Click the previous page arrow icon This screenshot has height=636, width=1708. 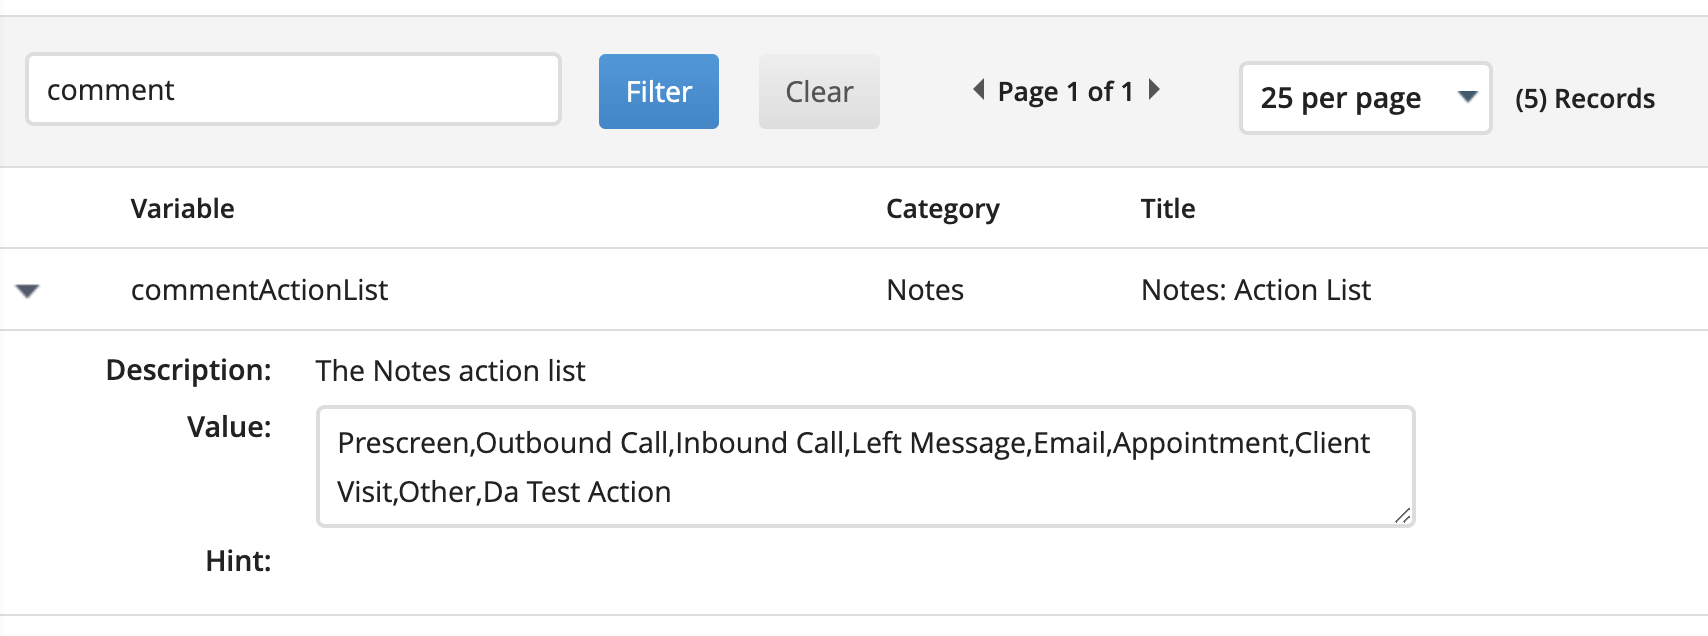[x=978, y=90]
